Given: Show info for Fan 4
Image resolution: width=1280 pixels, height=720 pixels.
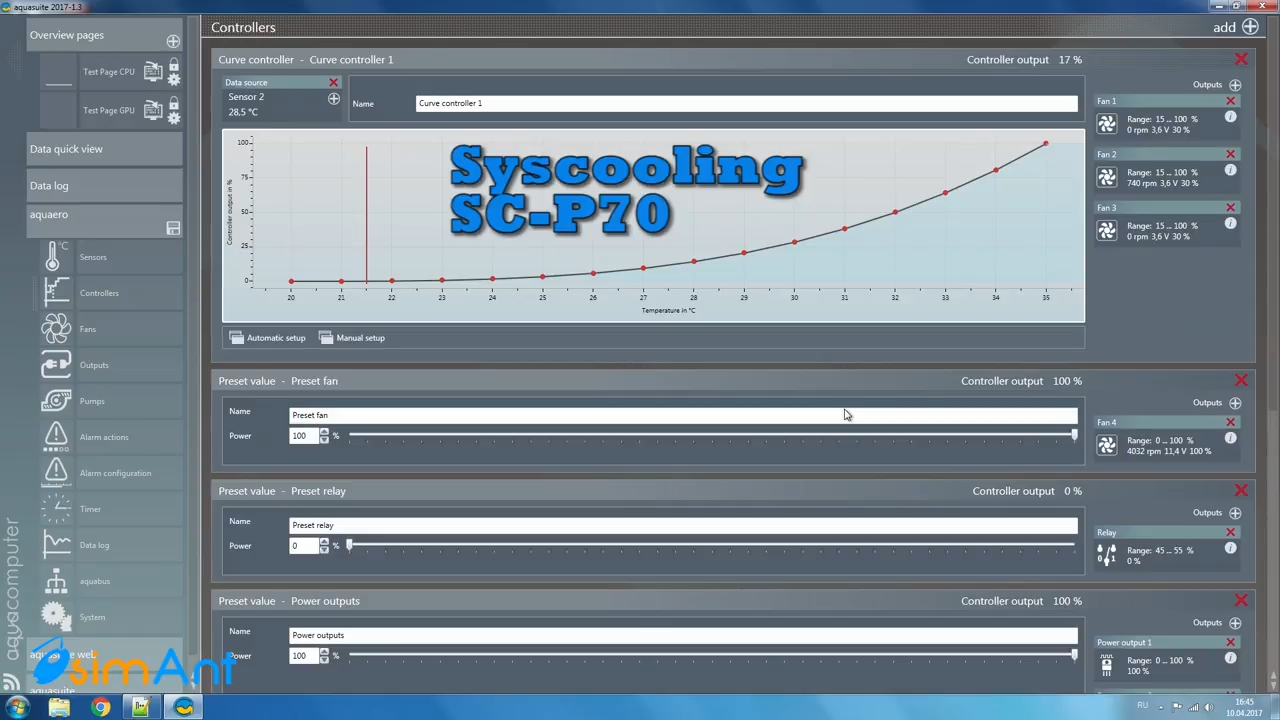Looking at the screenshot, I should click(x=1231, y=438).
